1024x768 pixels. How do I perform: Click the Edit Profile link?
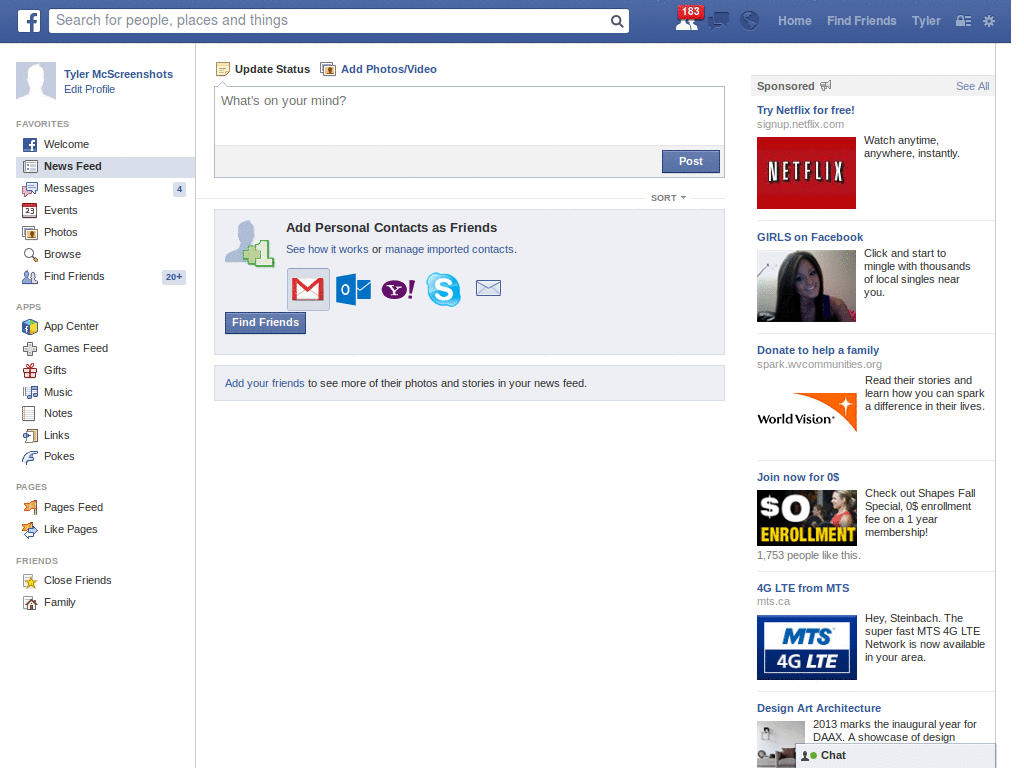click(x=89, y=89)
